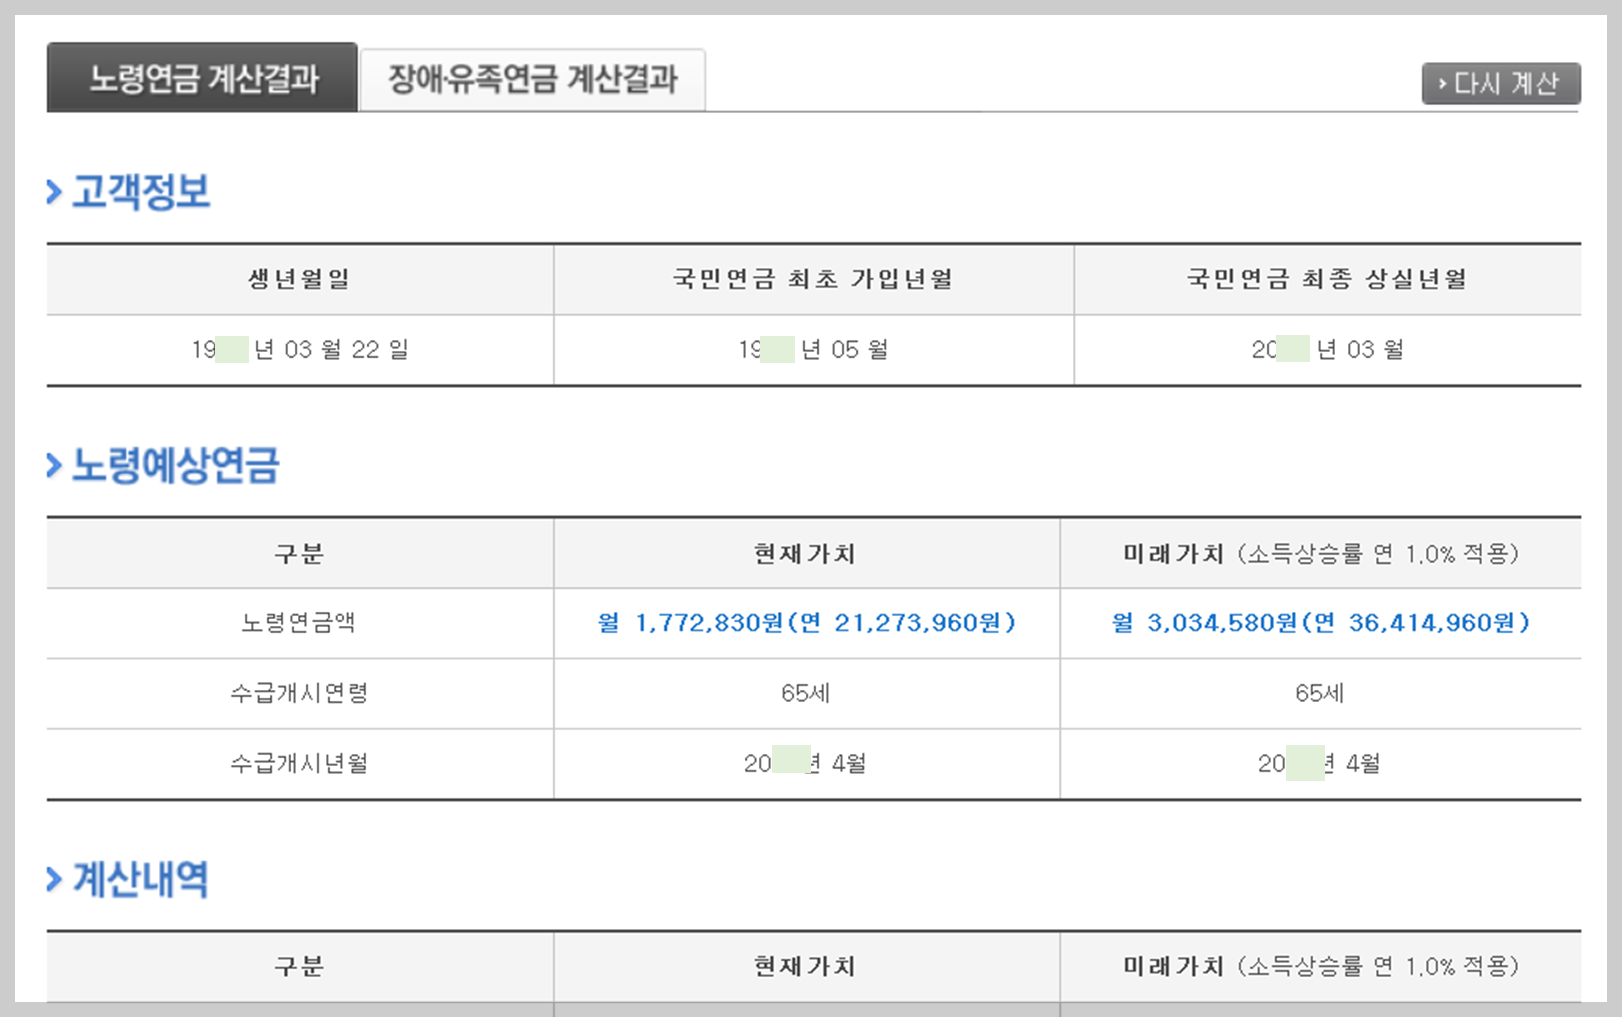
Task: Click the 고객정보 section heading
Action: point(140,193)
